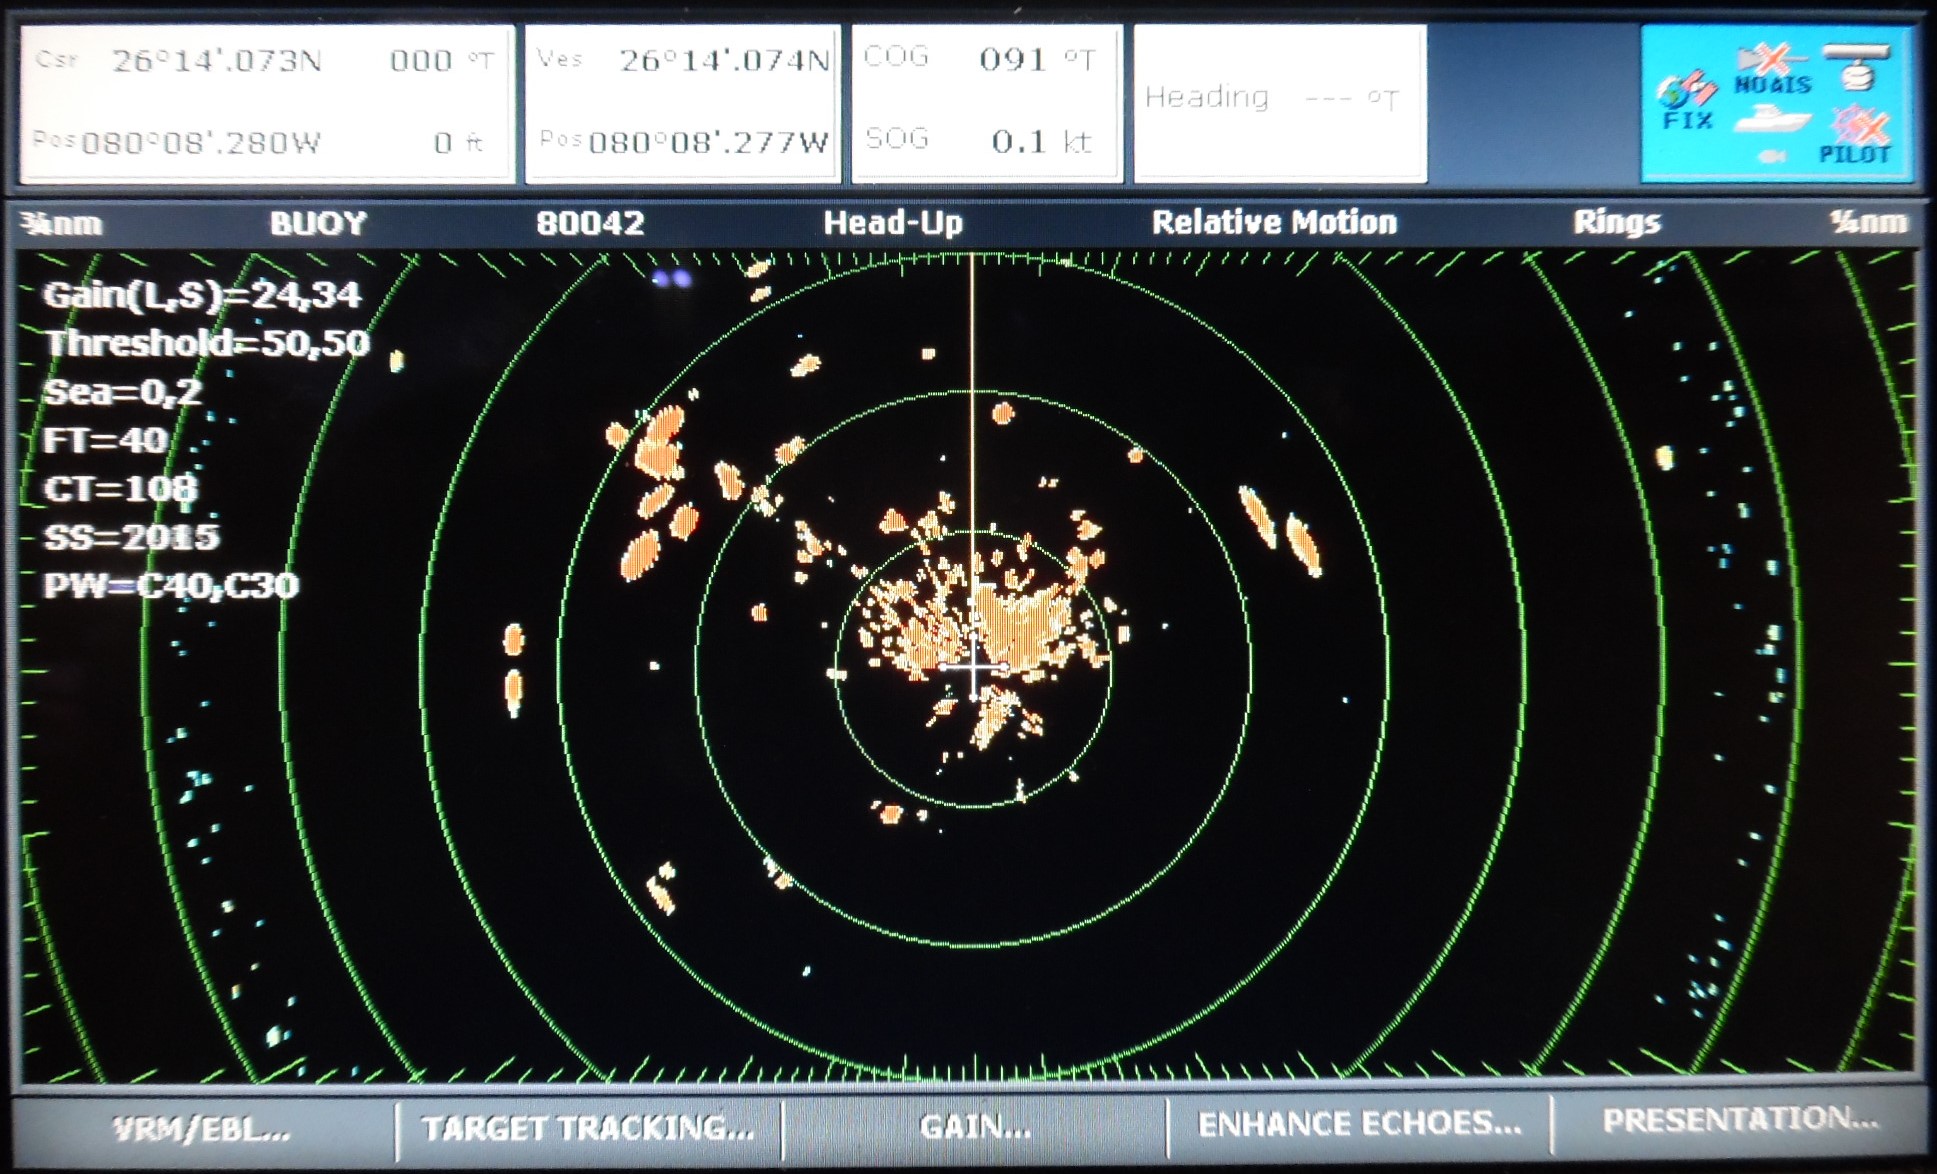Toggle the Head-Up orientation mode
1937x1174 pixels.
[x=892, y=222]
